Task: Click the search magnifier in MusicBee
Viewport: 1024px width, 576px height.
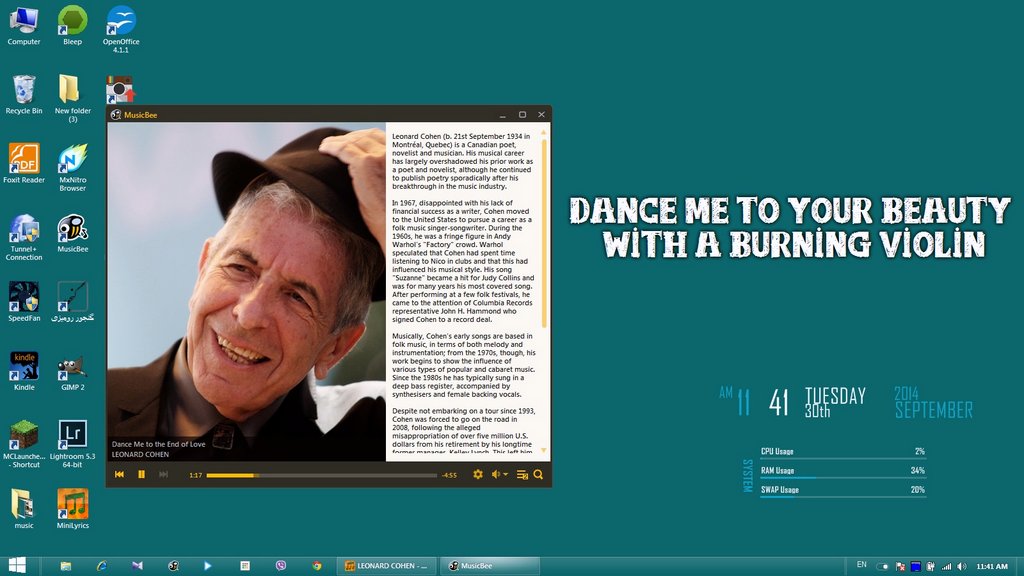Action: click(538, 474)
